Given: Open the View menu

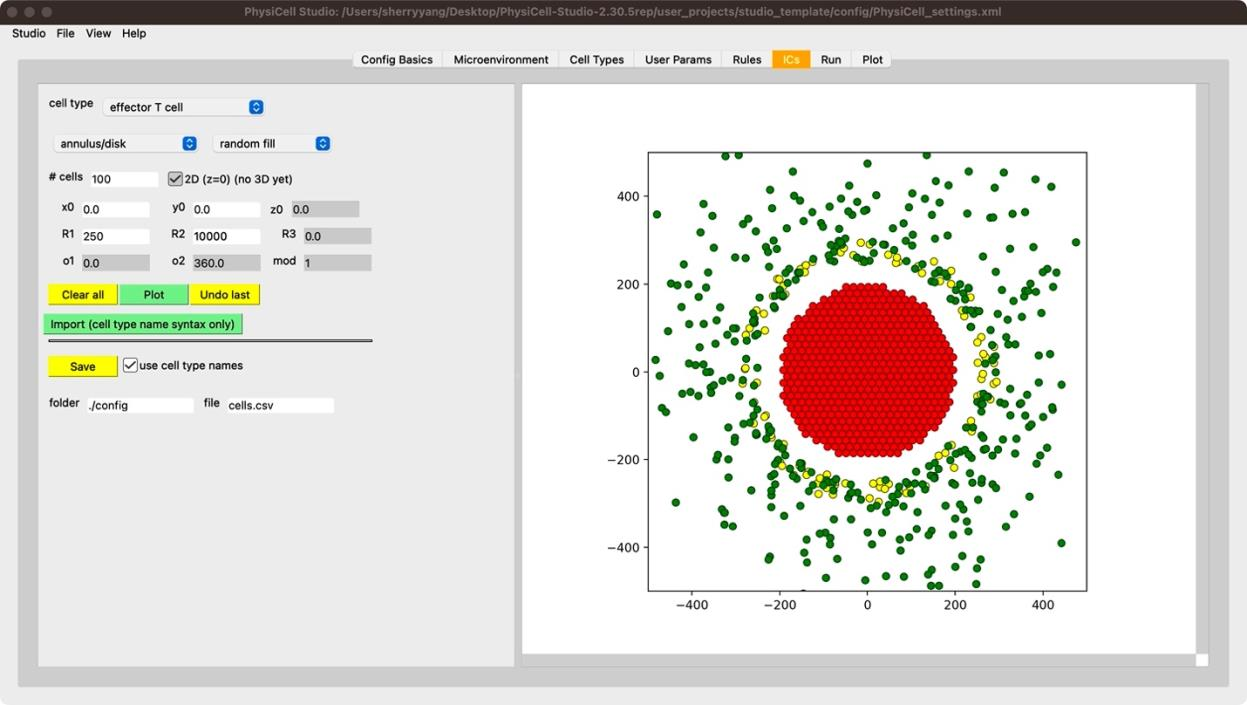Looking at the screenshot, I should pos(98,33).
